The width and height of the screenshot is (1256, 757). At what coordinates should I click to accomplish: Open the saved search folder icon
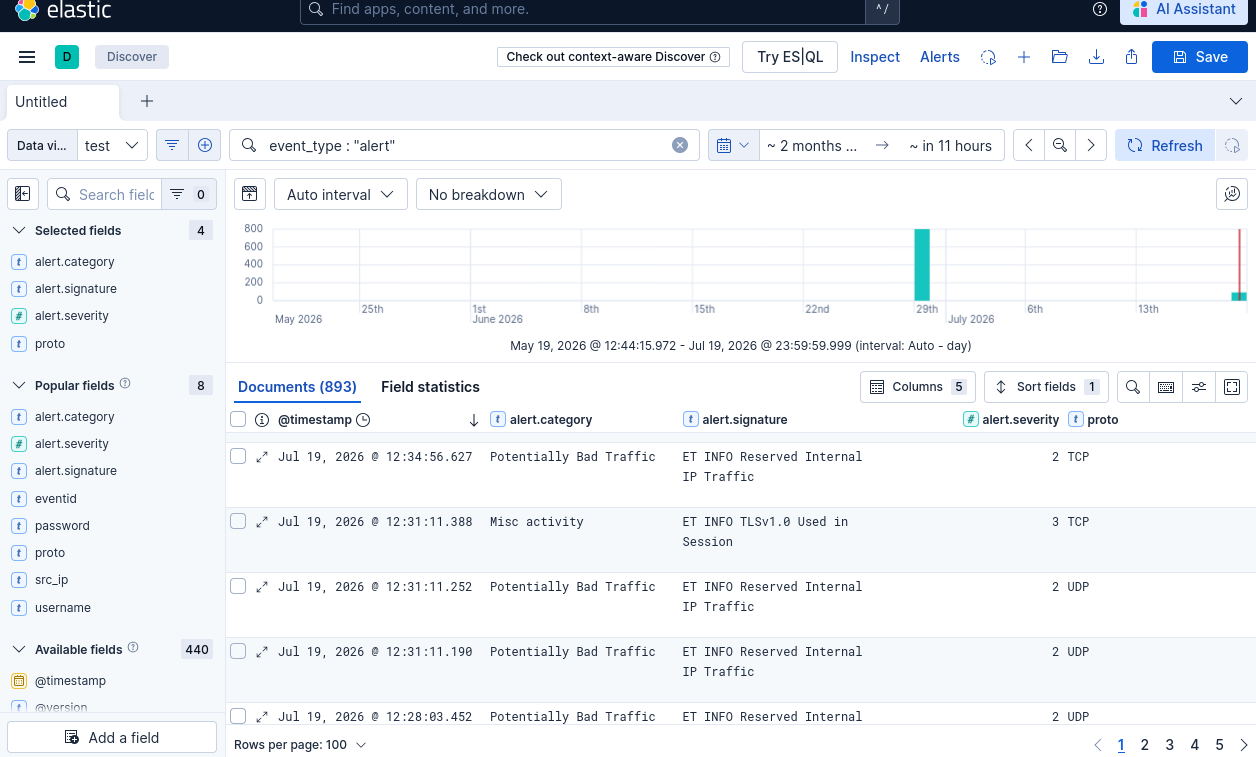(x=1060, y=57)
